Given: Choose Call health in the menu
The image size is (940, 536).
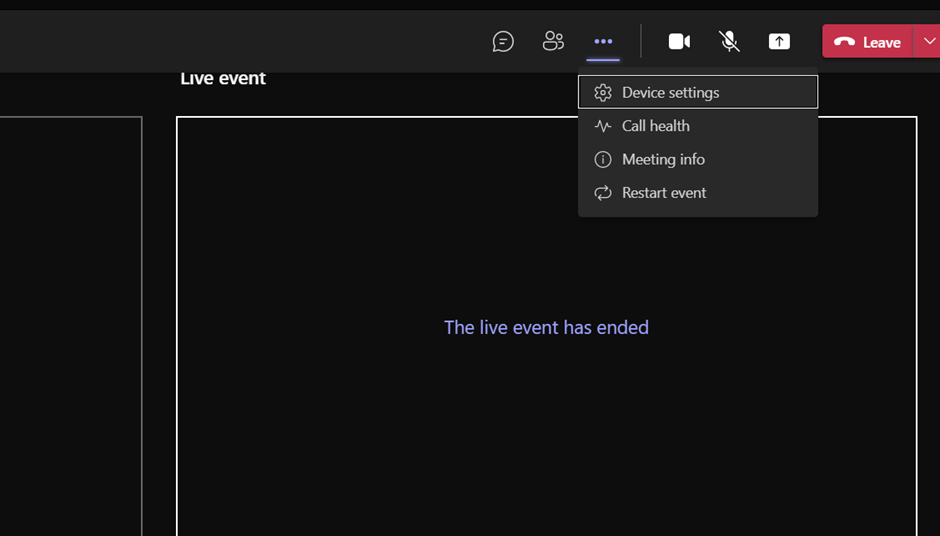Looking at the screenshot, I should 656,126.
